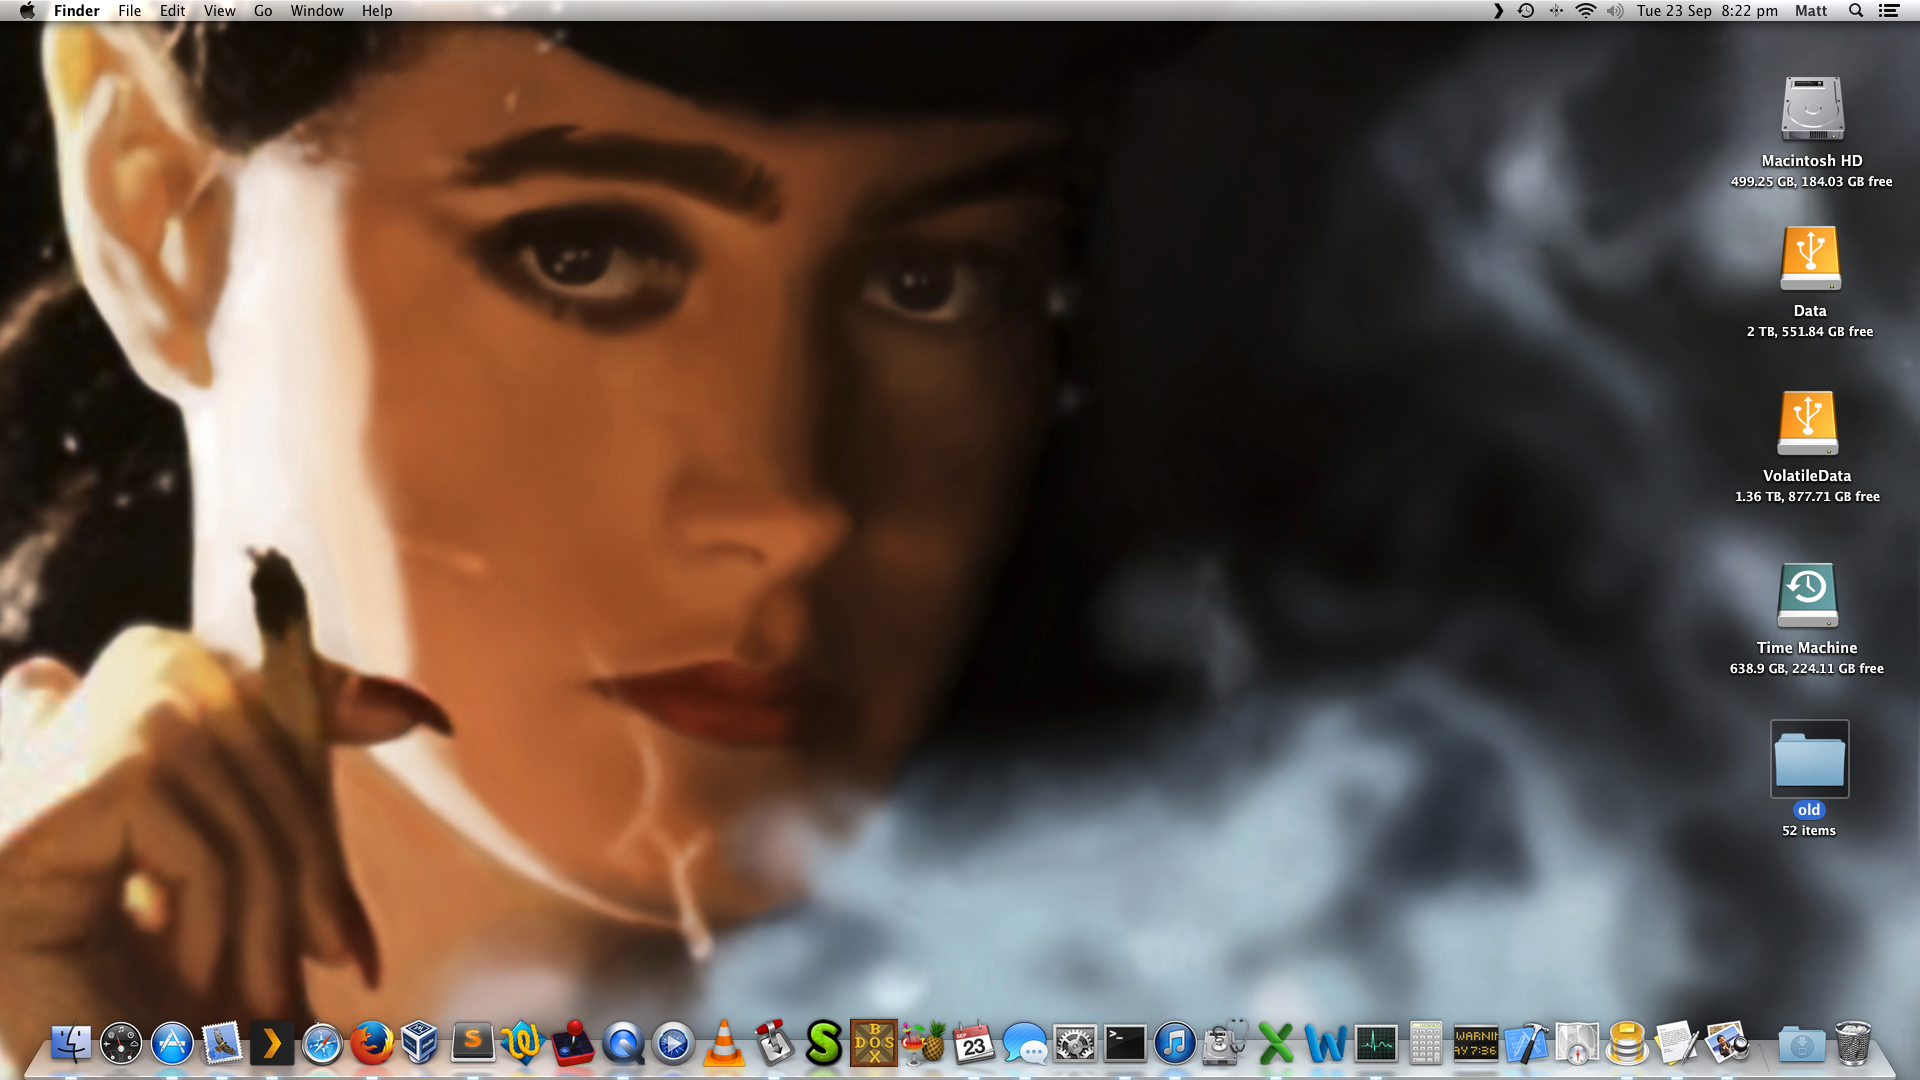Open the Edit menu
Image resolution: width=1920 pixels, height=1080 pixels.
point(172,11)
